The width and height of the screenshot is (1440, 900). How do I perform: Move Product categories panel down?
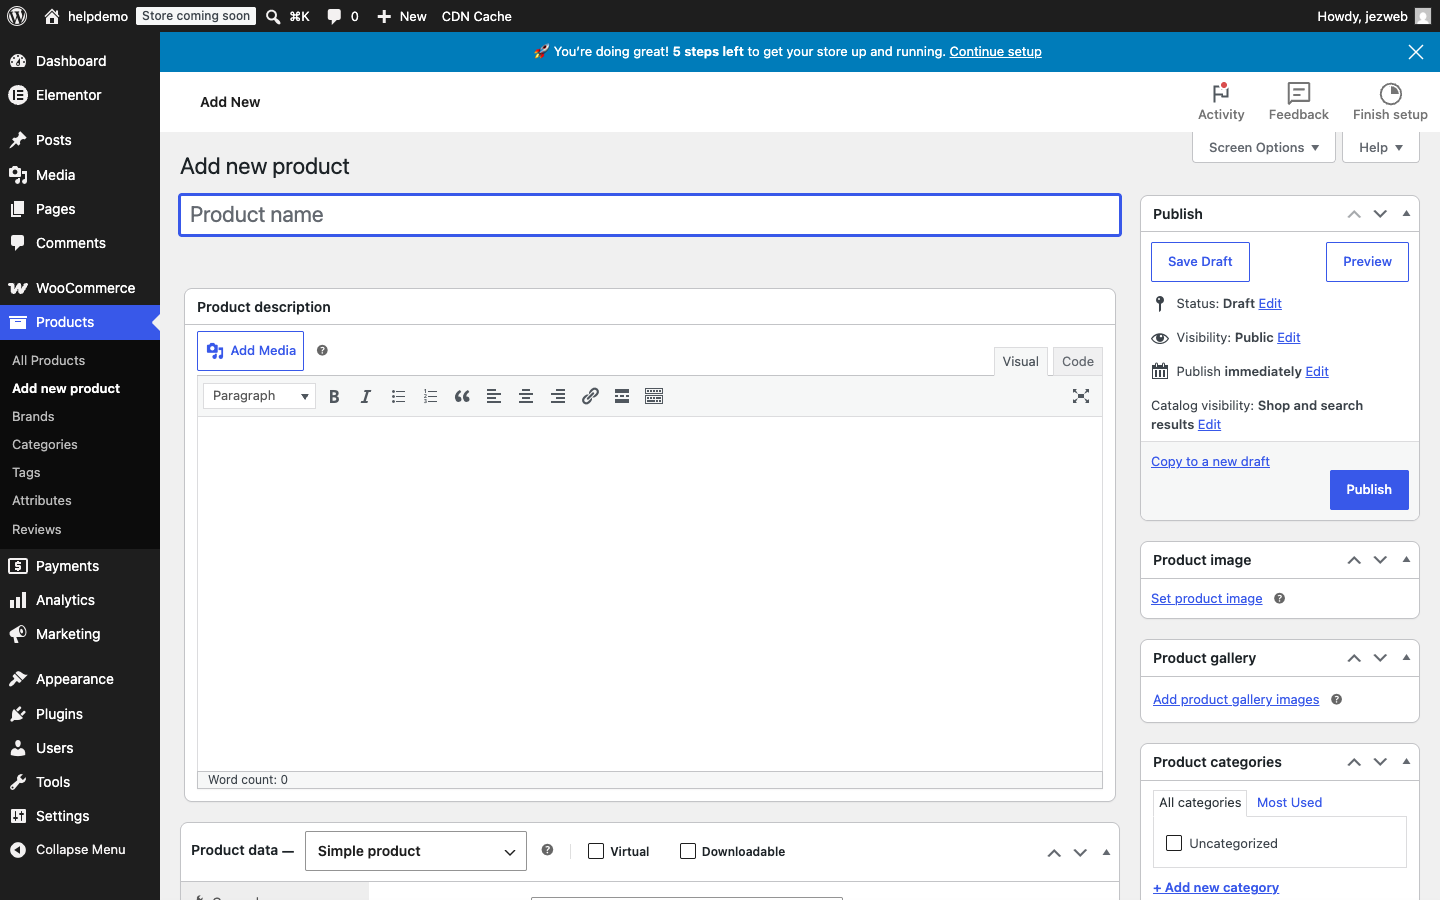point(1380,762)
